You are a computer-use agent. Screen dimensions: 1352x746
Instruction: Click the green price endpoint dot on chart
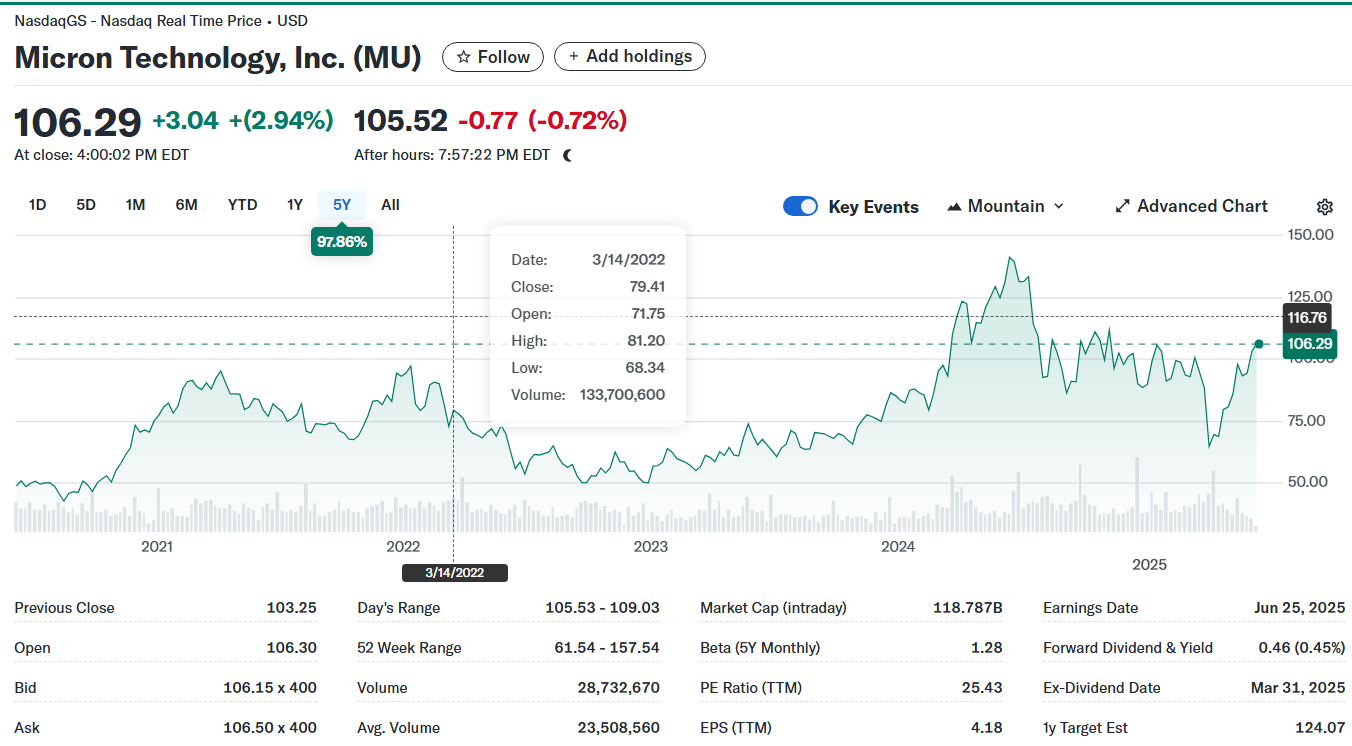(1259, 344)
